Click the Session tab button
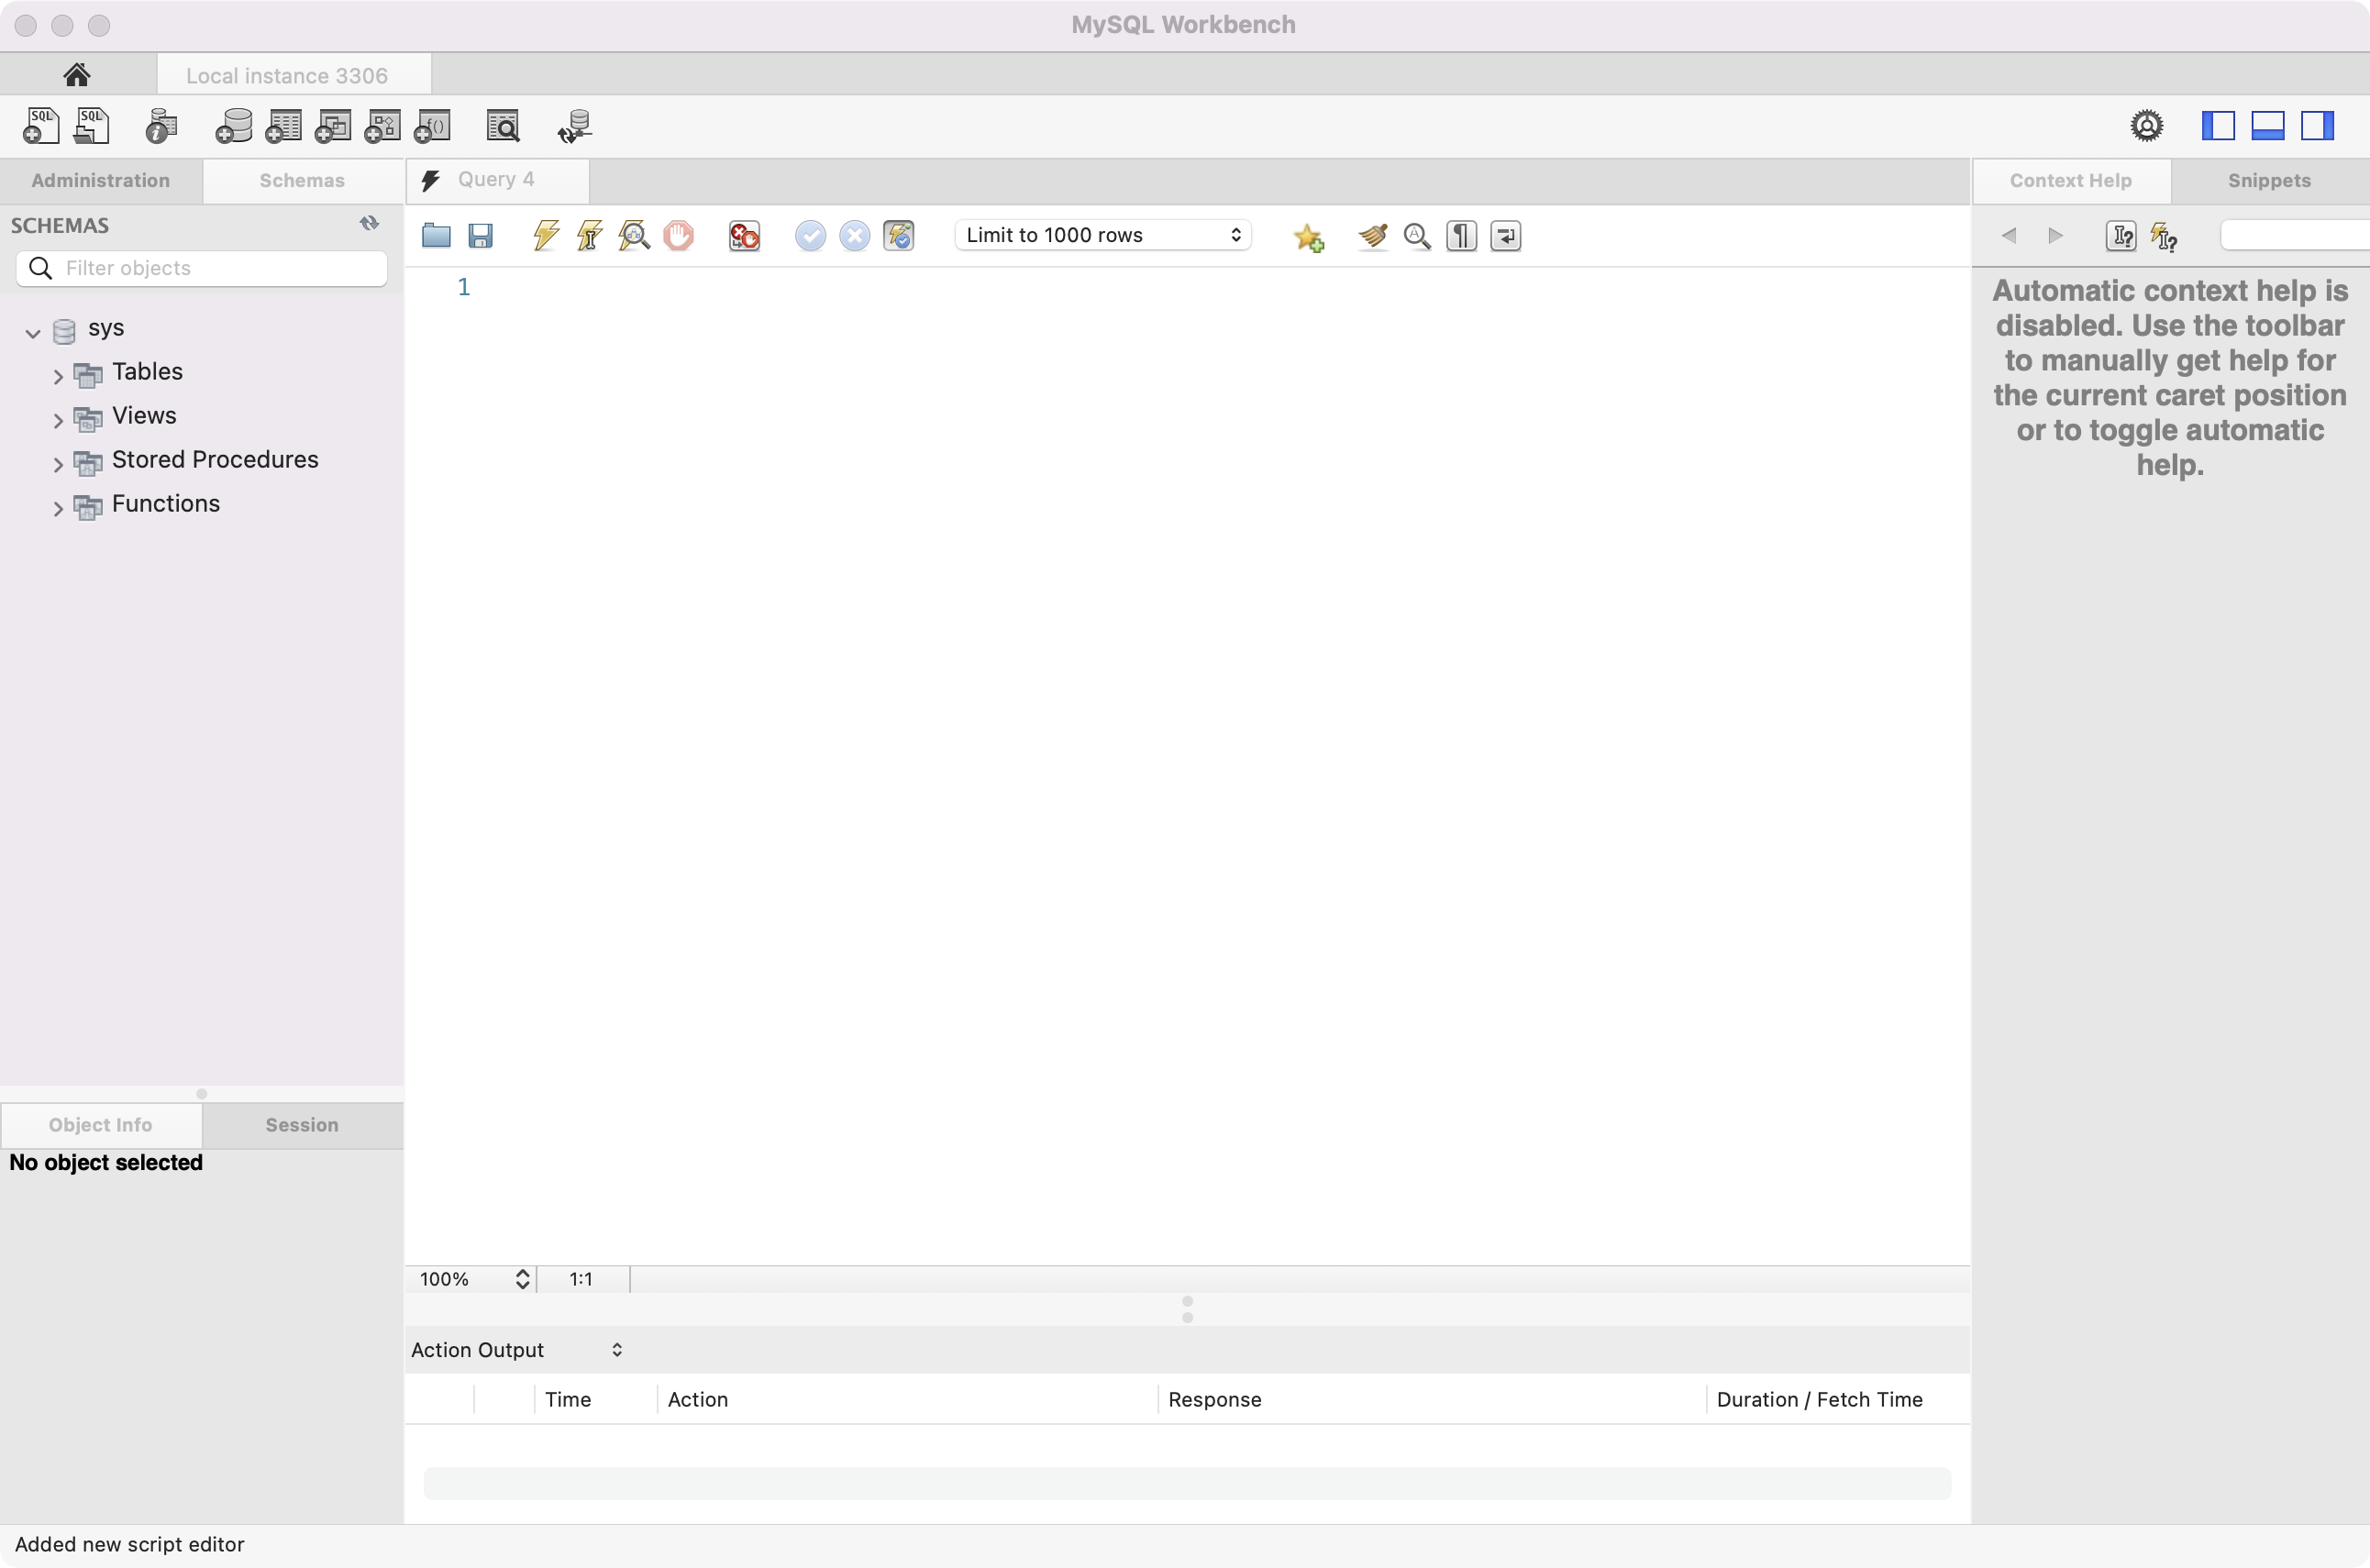The height and width of the screenshot is (1568, 2370). click(x=302, y=1125)
